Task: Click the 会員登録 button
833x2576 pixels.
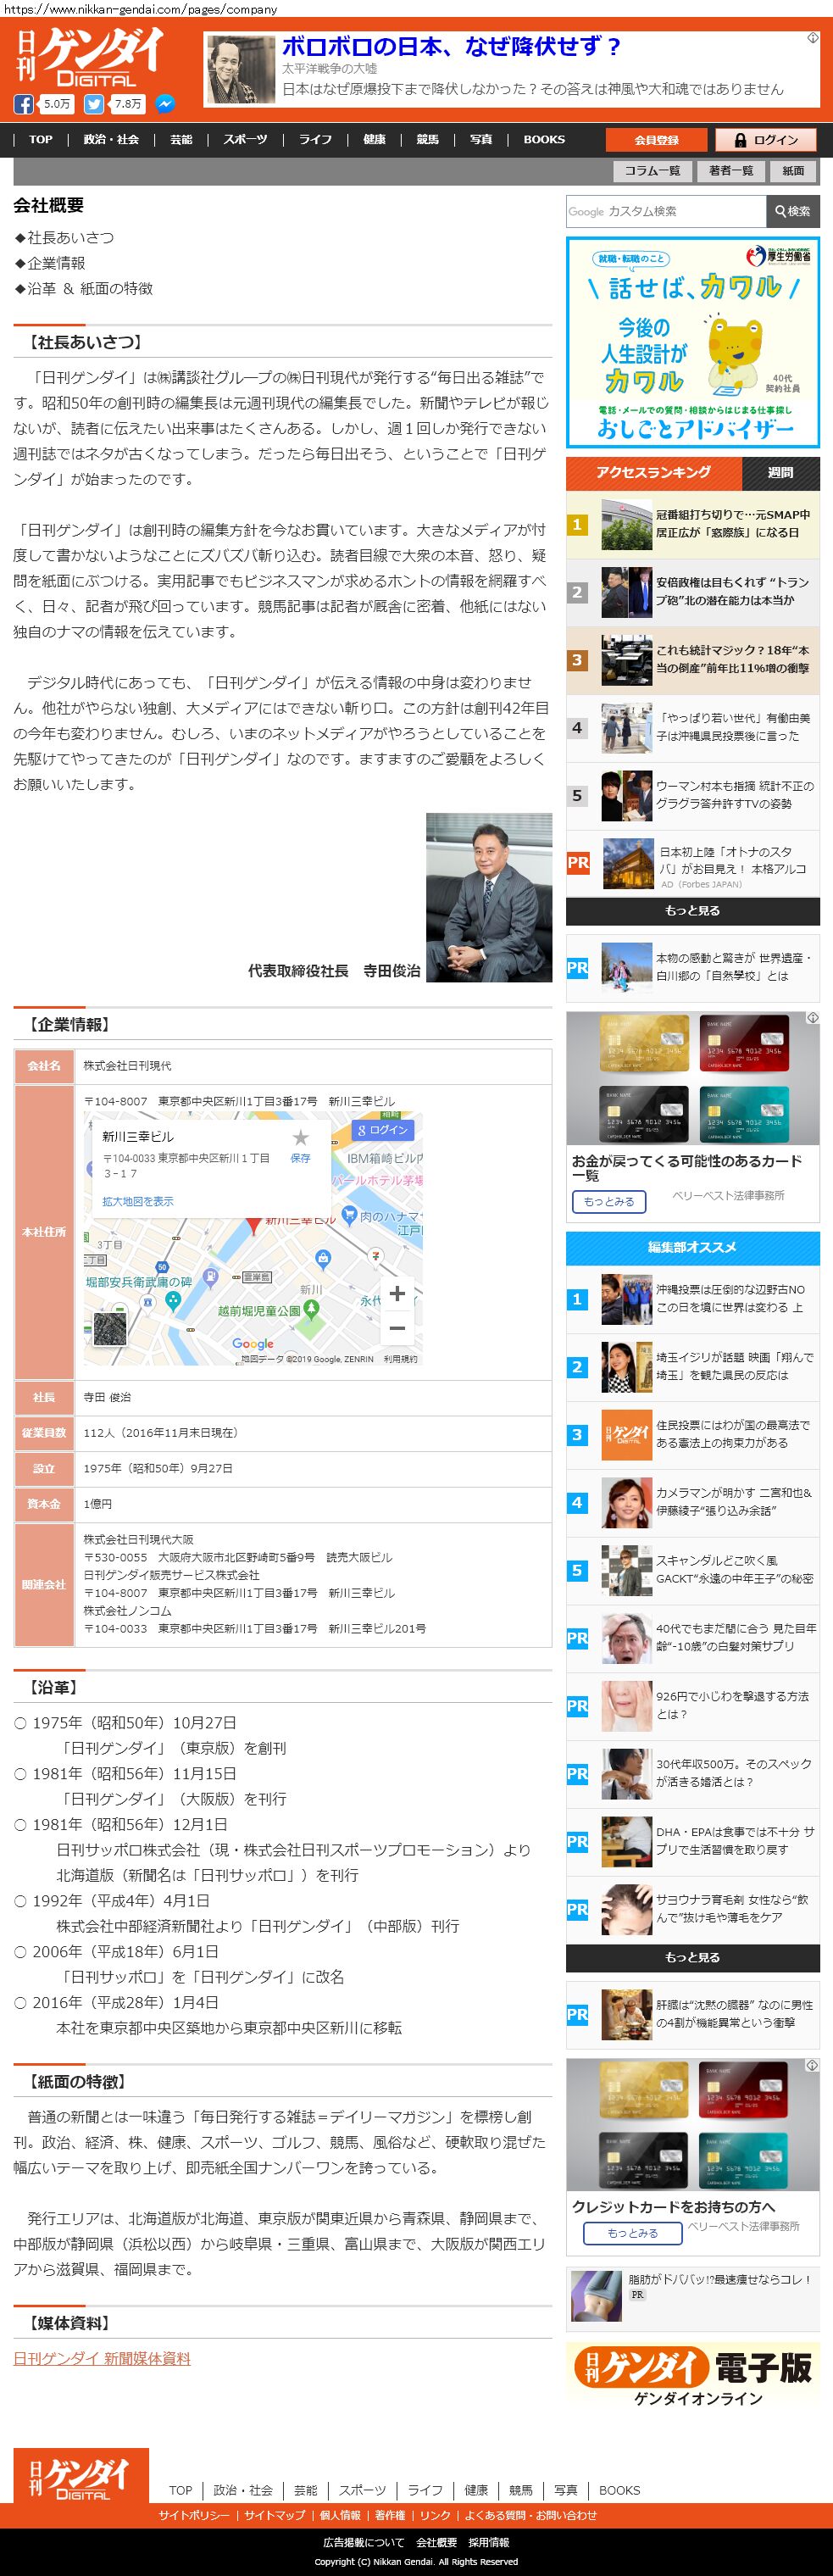Action: point(656,140)
